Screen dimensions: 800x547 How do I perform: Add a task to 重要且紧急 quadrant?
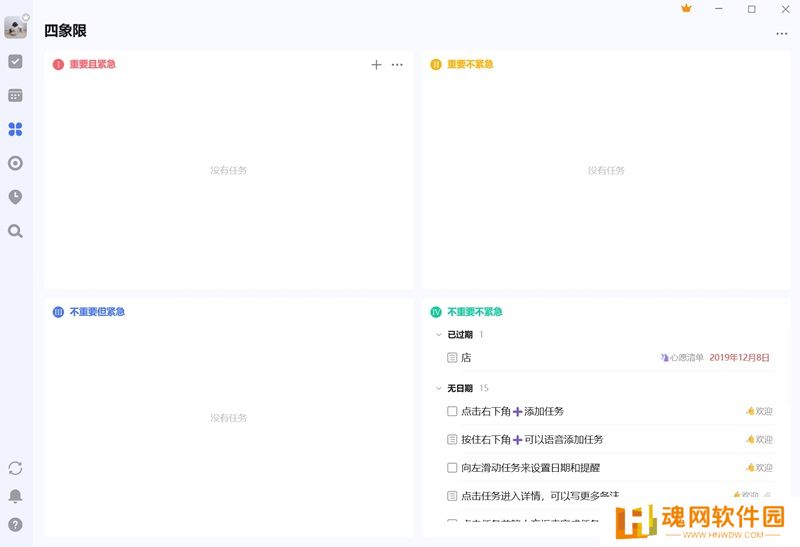376,65
